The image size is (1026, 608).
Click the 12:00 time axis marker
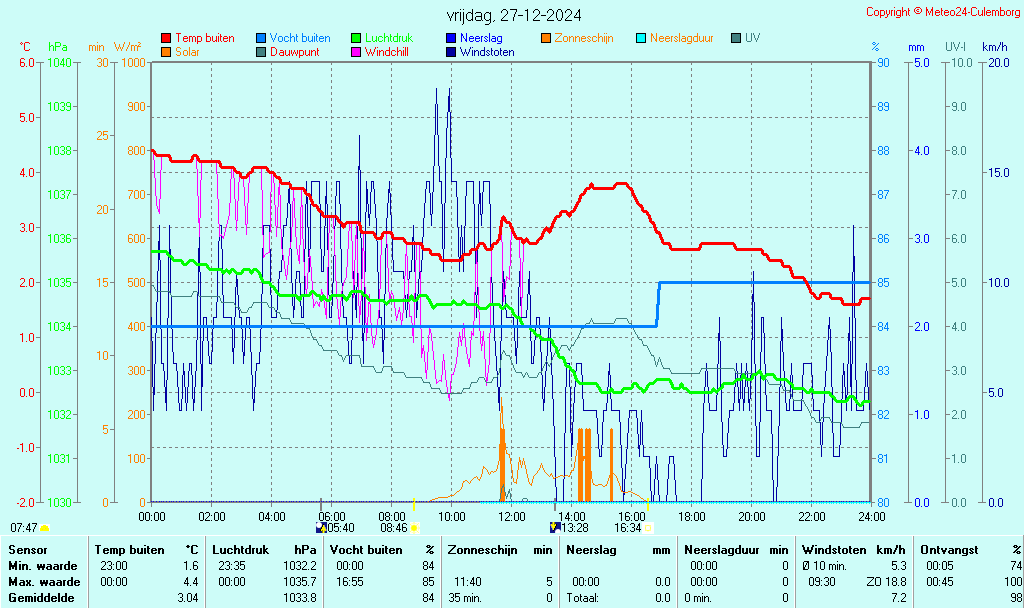[x=512, y=516]
